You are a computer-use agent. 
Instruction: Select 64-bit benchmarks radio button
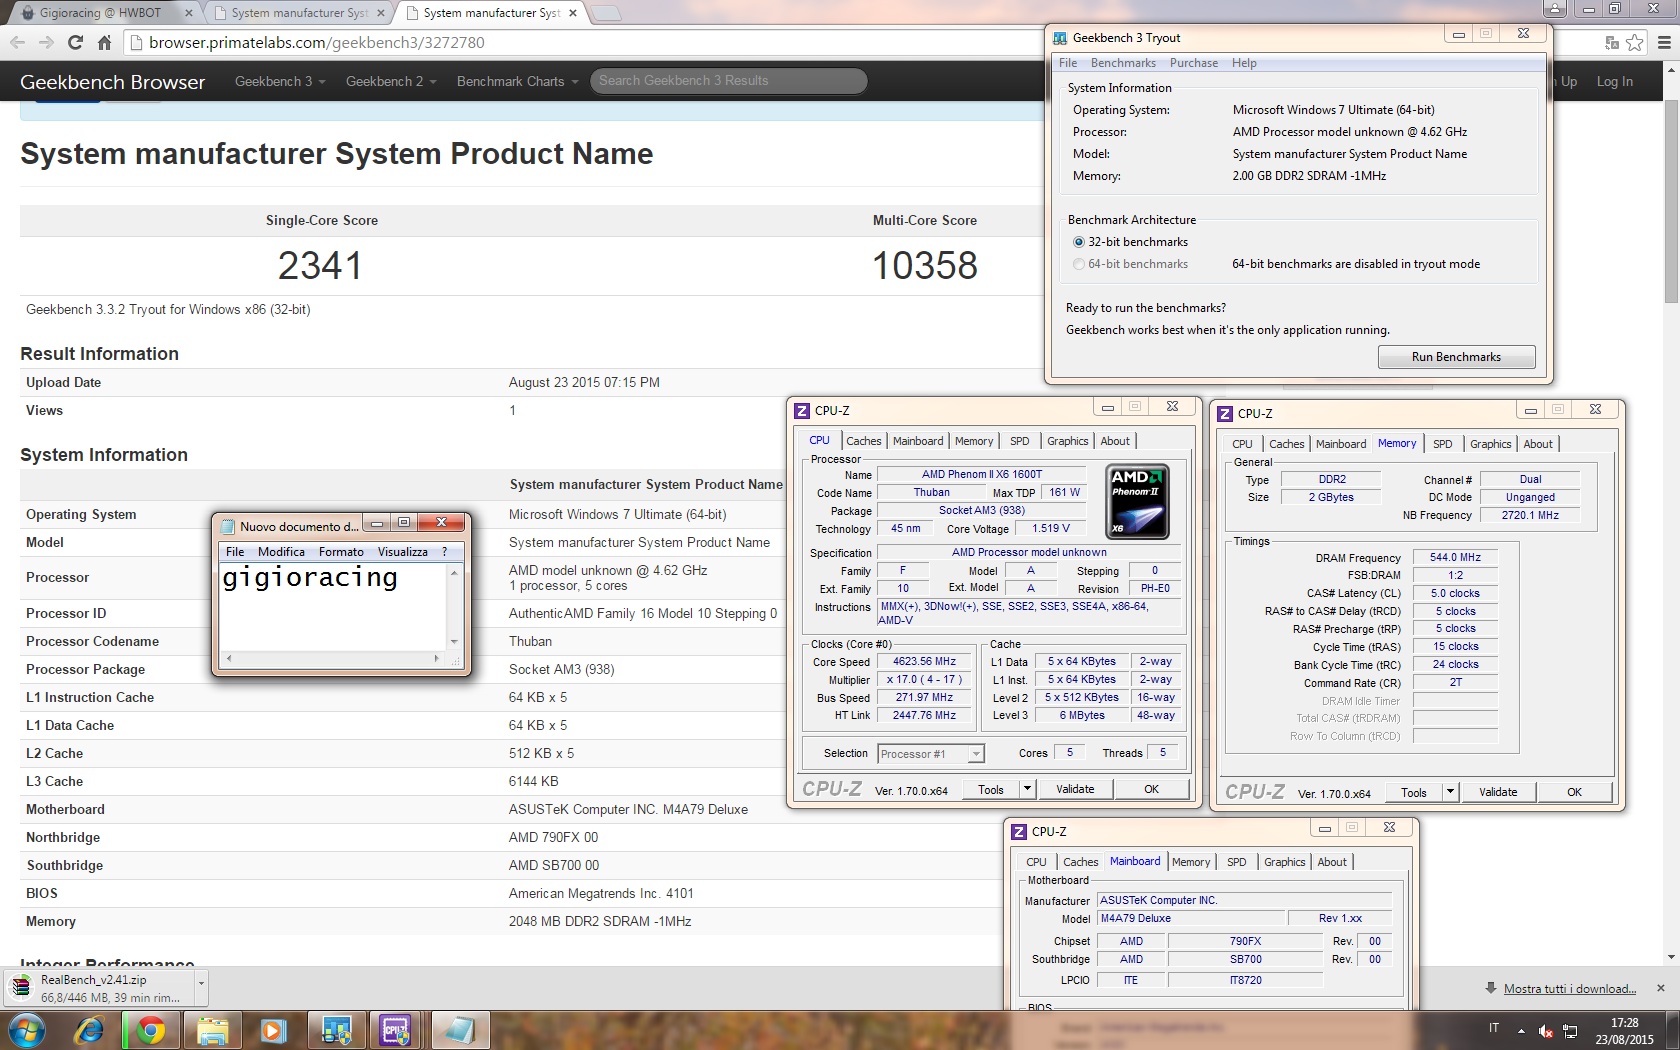click(1078, 264)
